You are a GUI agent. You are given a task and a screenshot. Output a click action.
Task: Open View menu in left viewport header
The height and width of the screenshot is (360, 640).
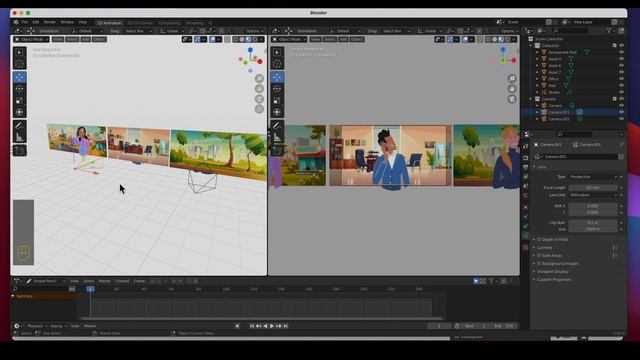click(x=58, y=39)
